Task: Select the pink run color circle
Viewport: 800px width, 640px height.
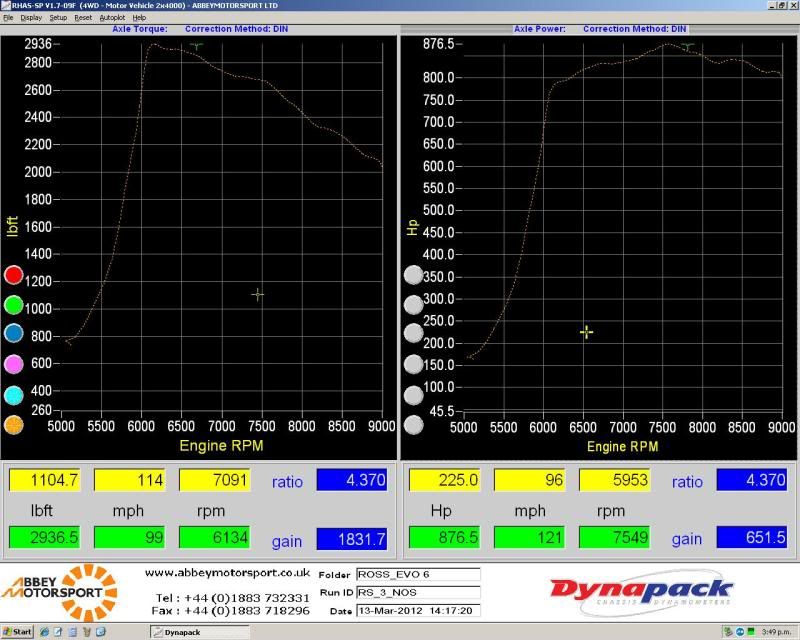Action: 14,364
